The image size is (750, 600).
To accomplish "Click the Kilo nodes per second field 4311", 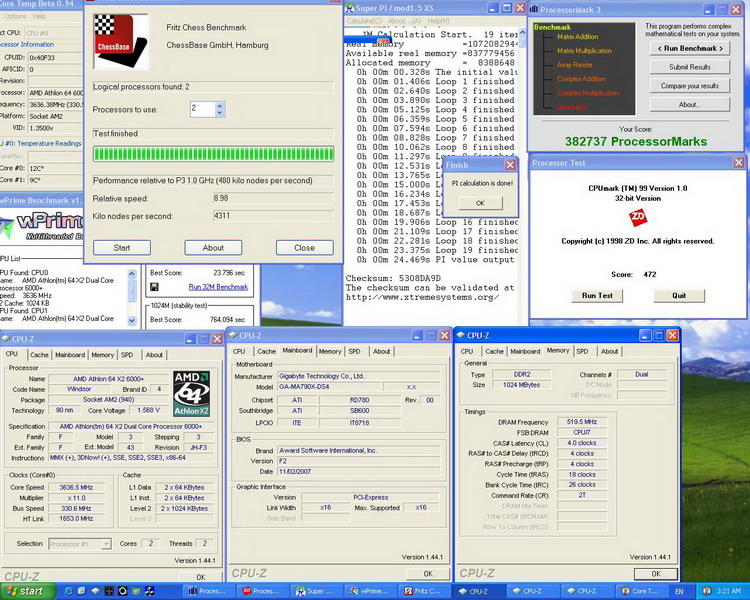I will pos(273,216).
